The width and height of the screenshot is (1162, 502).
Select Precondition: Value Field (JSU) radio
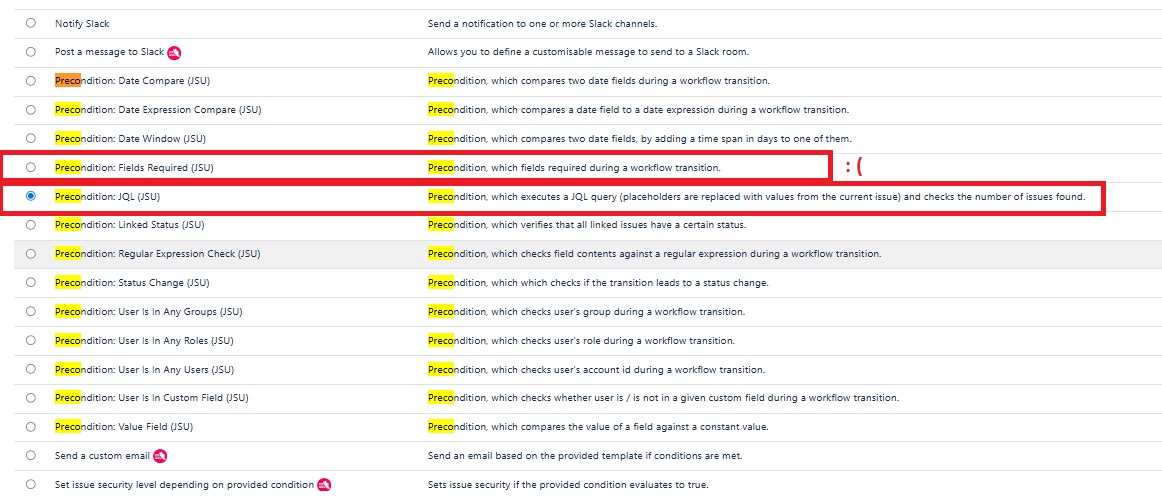coord(30,426)
